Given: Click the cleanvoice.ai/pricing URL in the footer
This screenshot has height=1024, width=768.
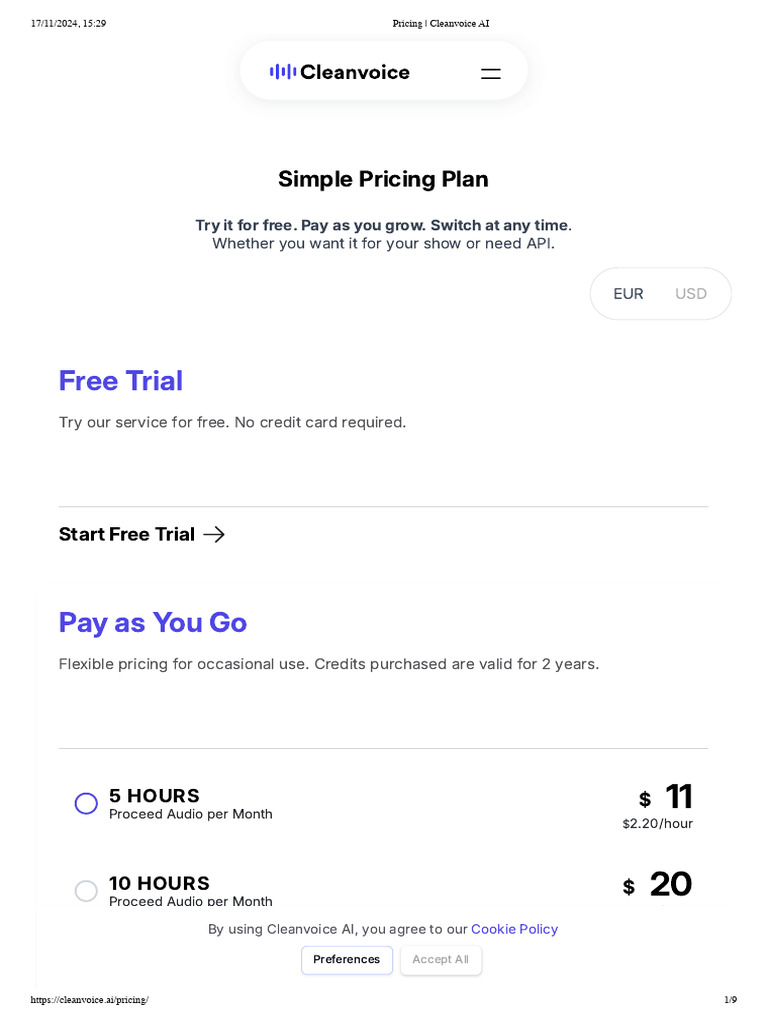Looking at the screenshot, I should [x=90, y=1000].
